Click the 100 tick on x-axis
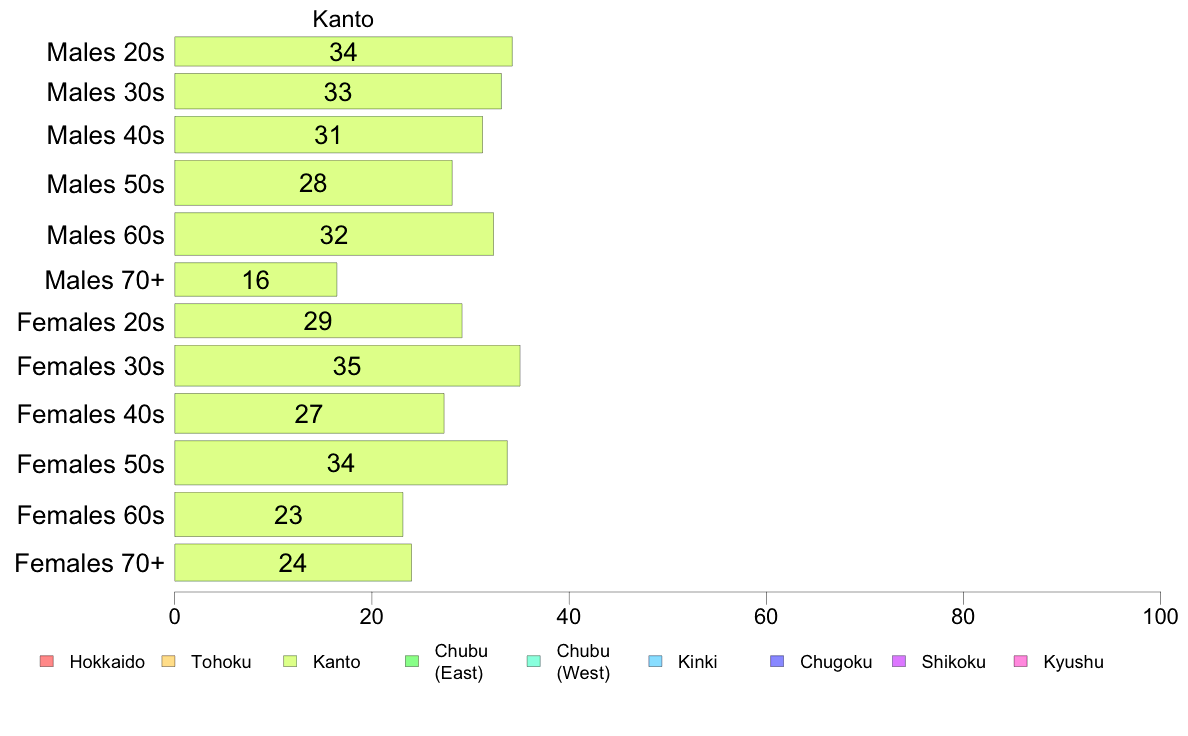This screenshot has height=736, width=1188. click(1160, 616)
